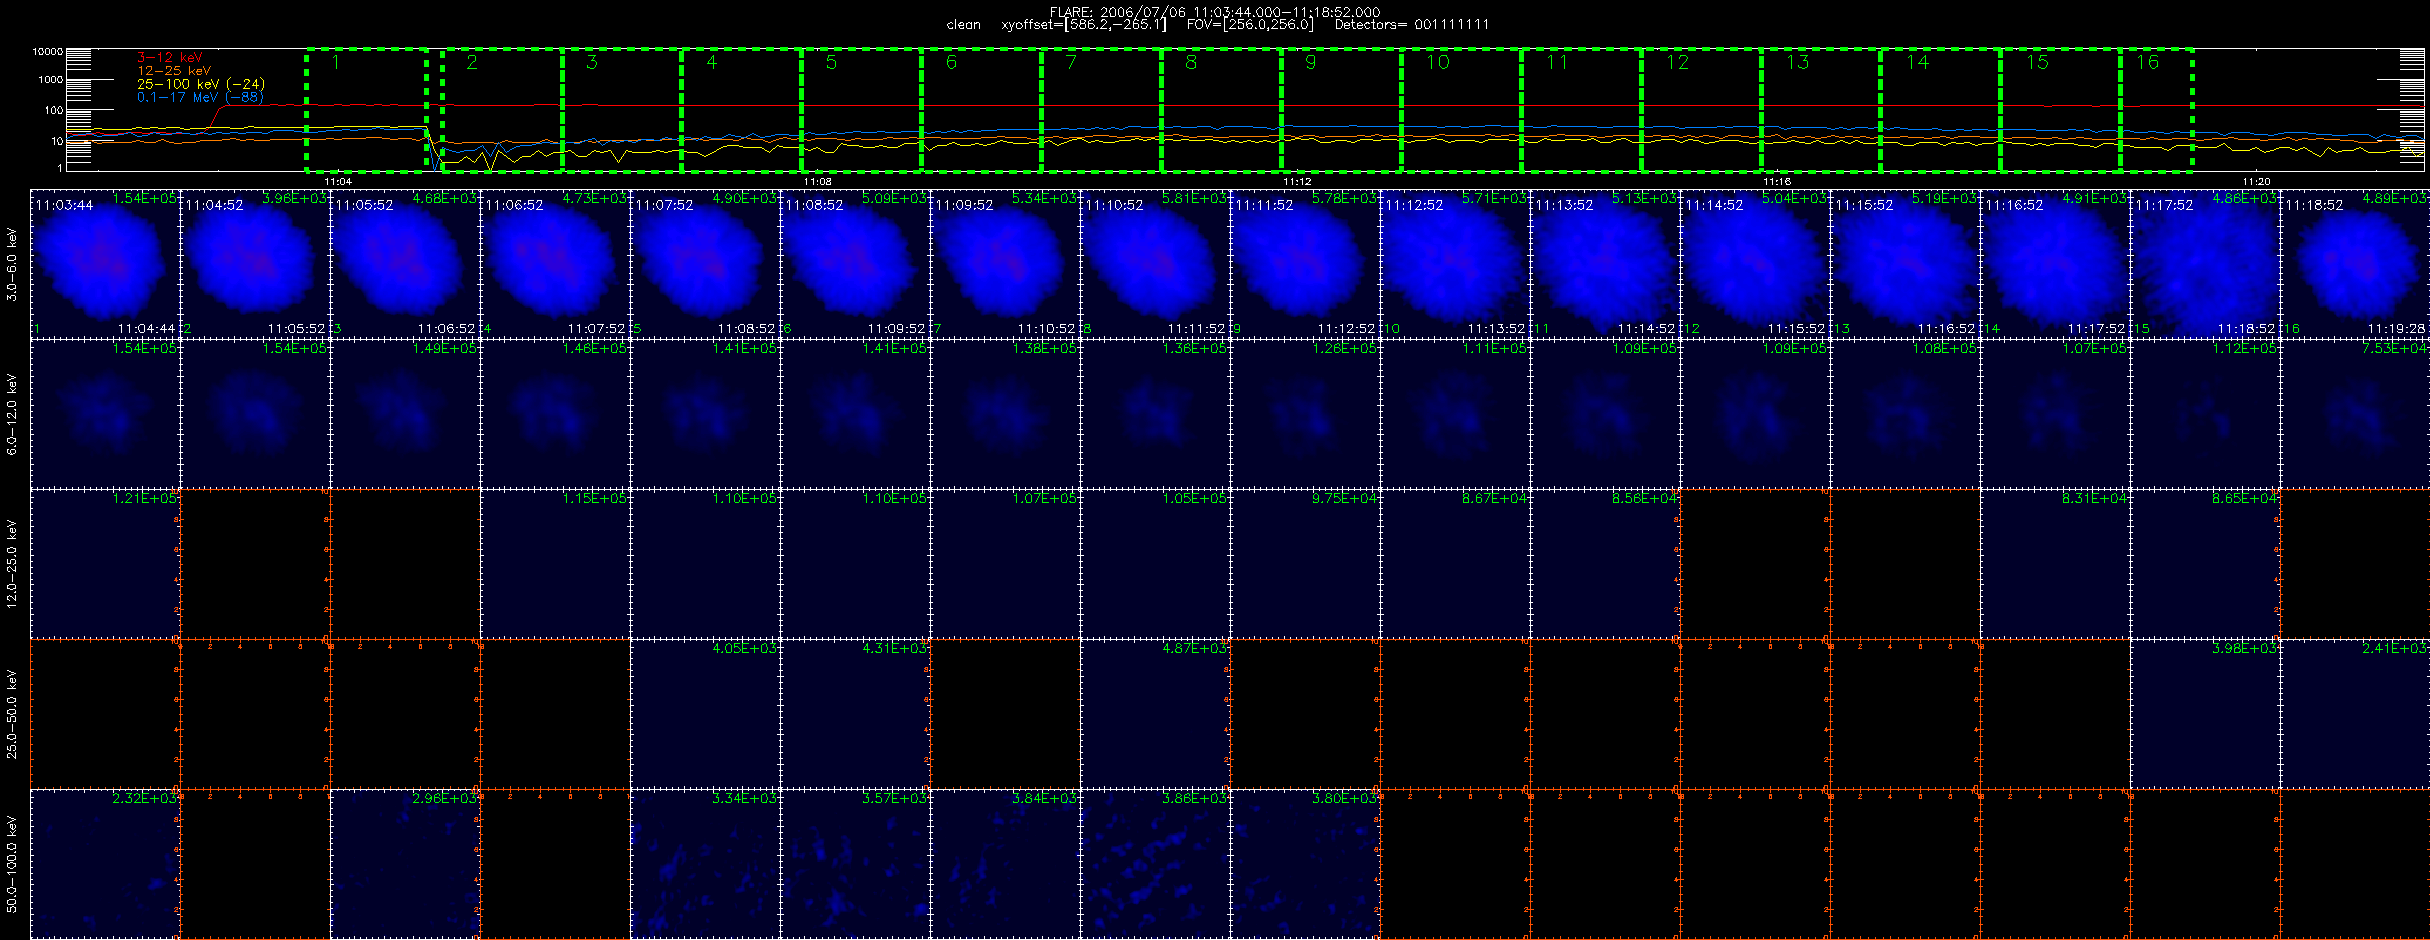Click the '25.0-50.0 keV' row axis label
Screen dimensions: 2430x940
pos(12,714)
